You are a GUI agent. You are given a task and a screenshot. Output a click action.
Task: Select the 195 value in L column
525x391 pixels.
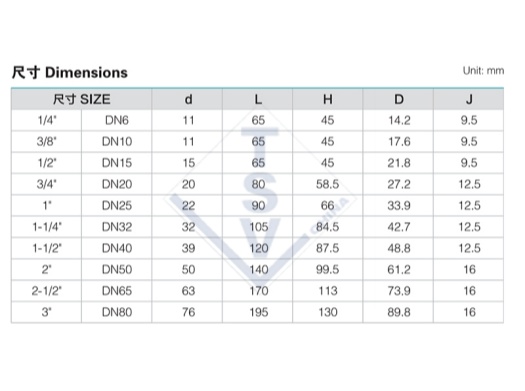tap(258, 312)
